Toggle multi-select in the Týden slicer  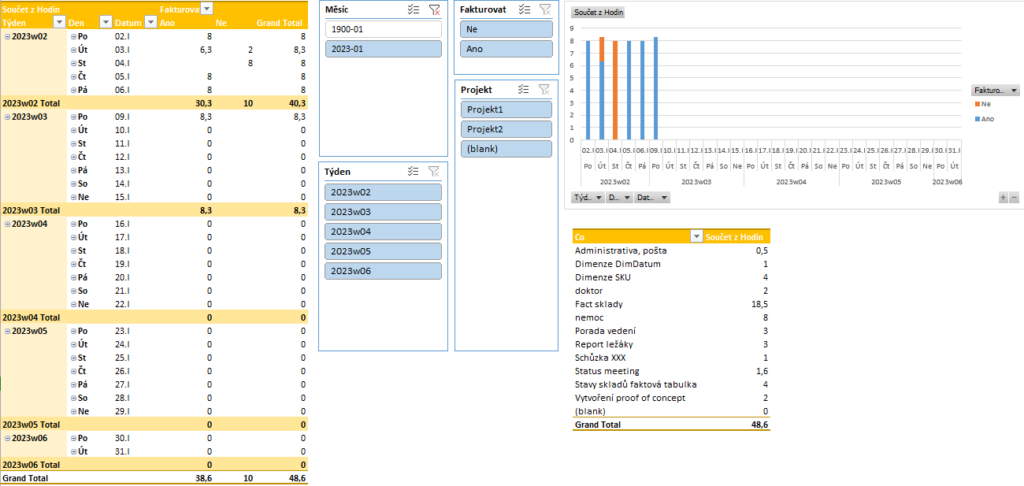[x=414, y=171]
